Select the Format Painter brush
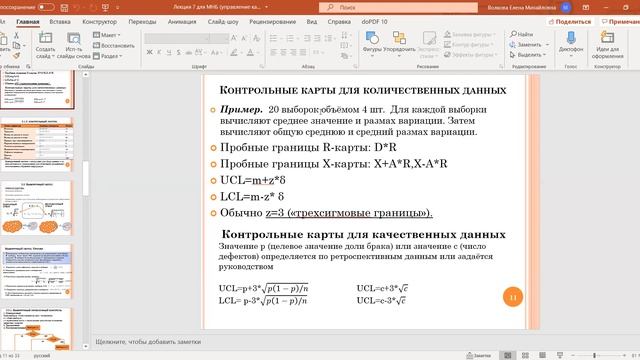This screenshot has width=640, height=360. 16,55
